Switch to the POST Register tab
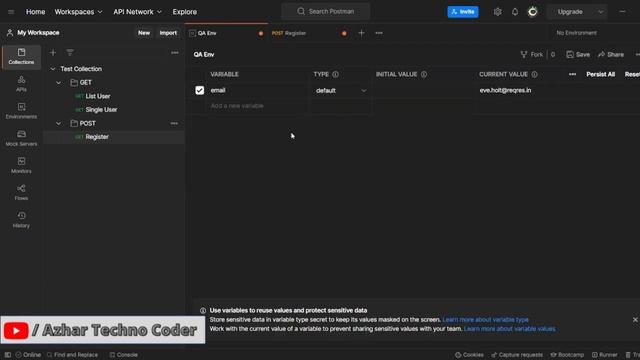The height and width of the screenshot is (360, 640). point(309,33)
